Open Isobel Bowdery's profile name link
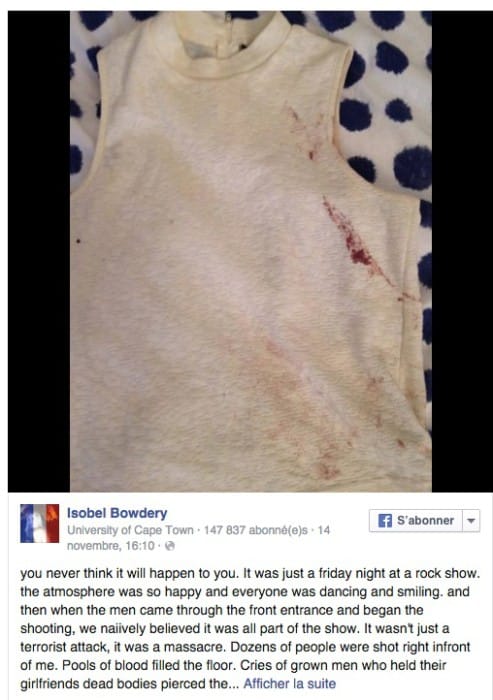Screen dimensions: 493x700 (x=117, y=513)
